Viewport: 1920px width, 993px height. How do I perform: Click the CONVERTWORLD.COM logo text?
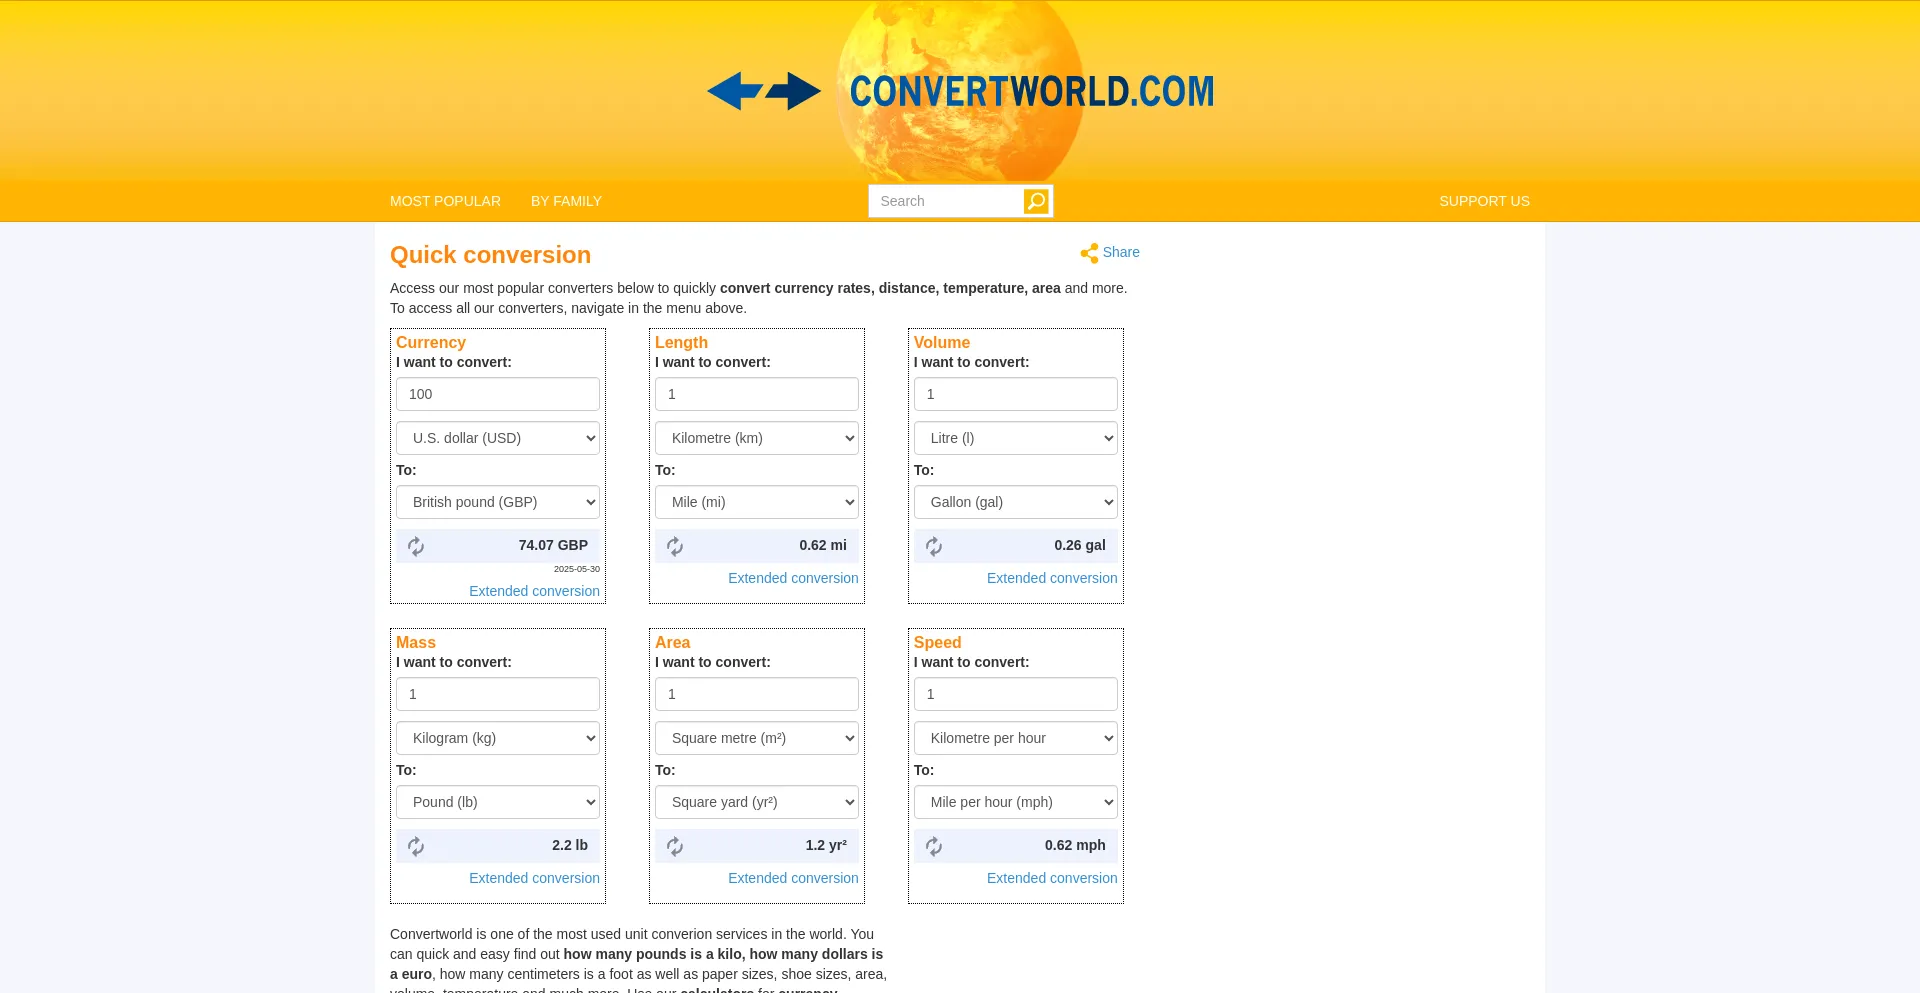coord(1032,91)
